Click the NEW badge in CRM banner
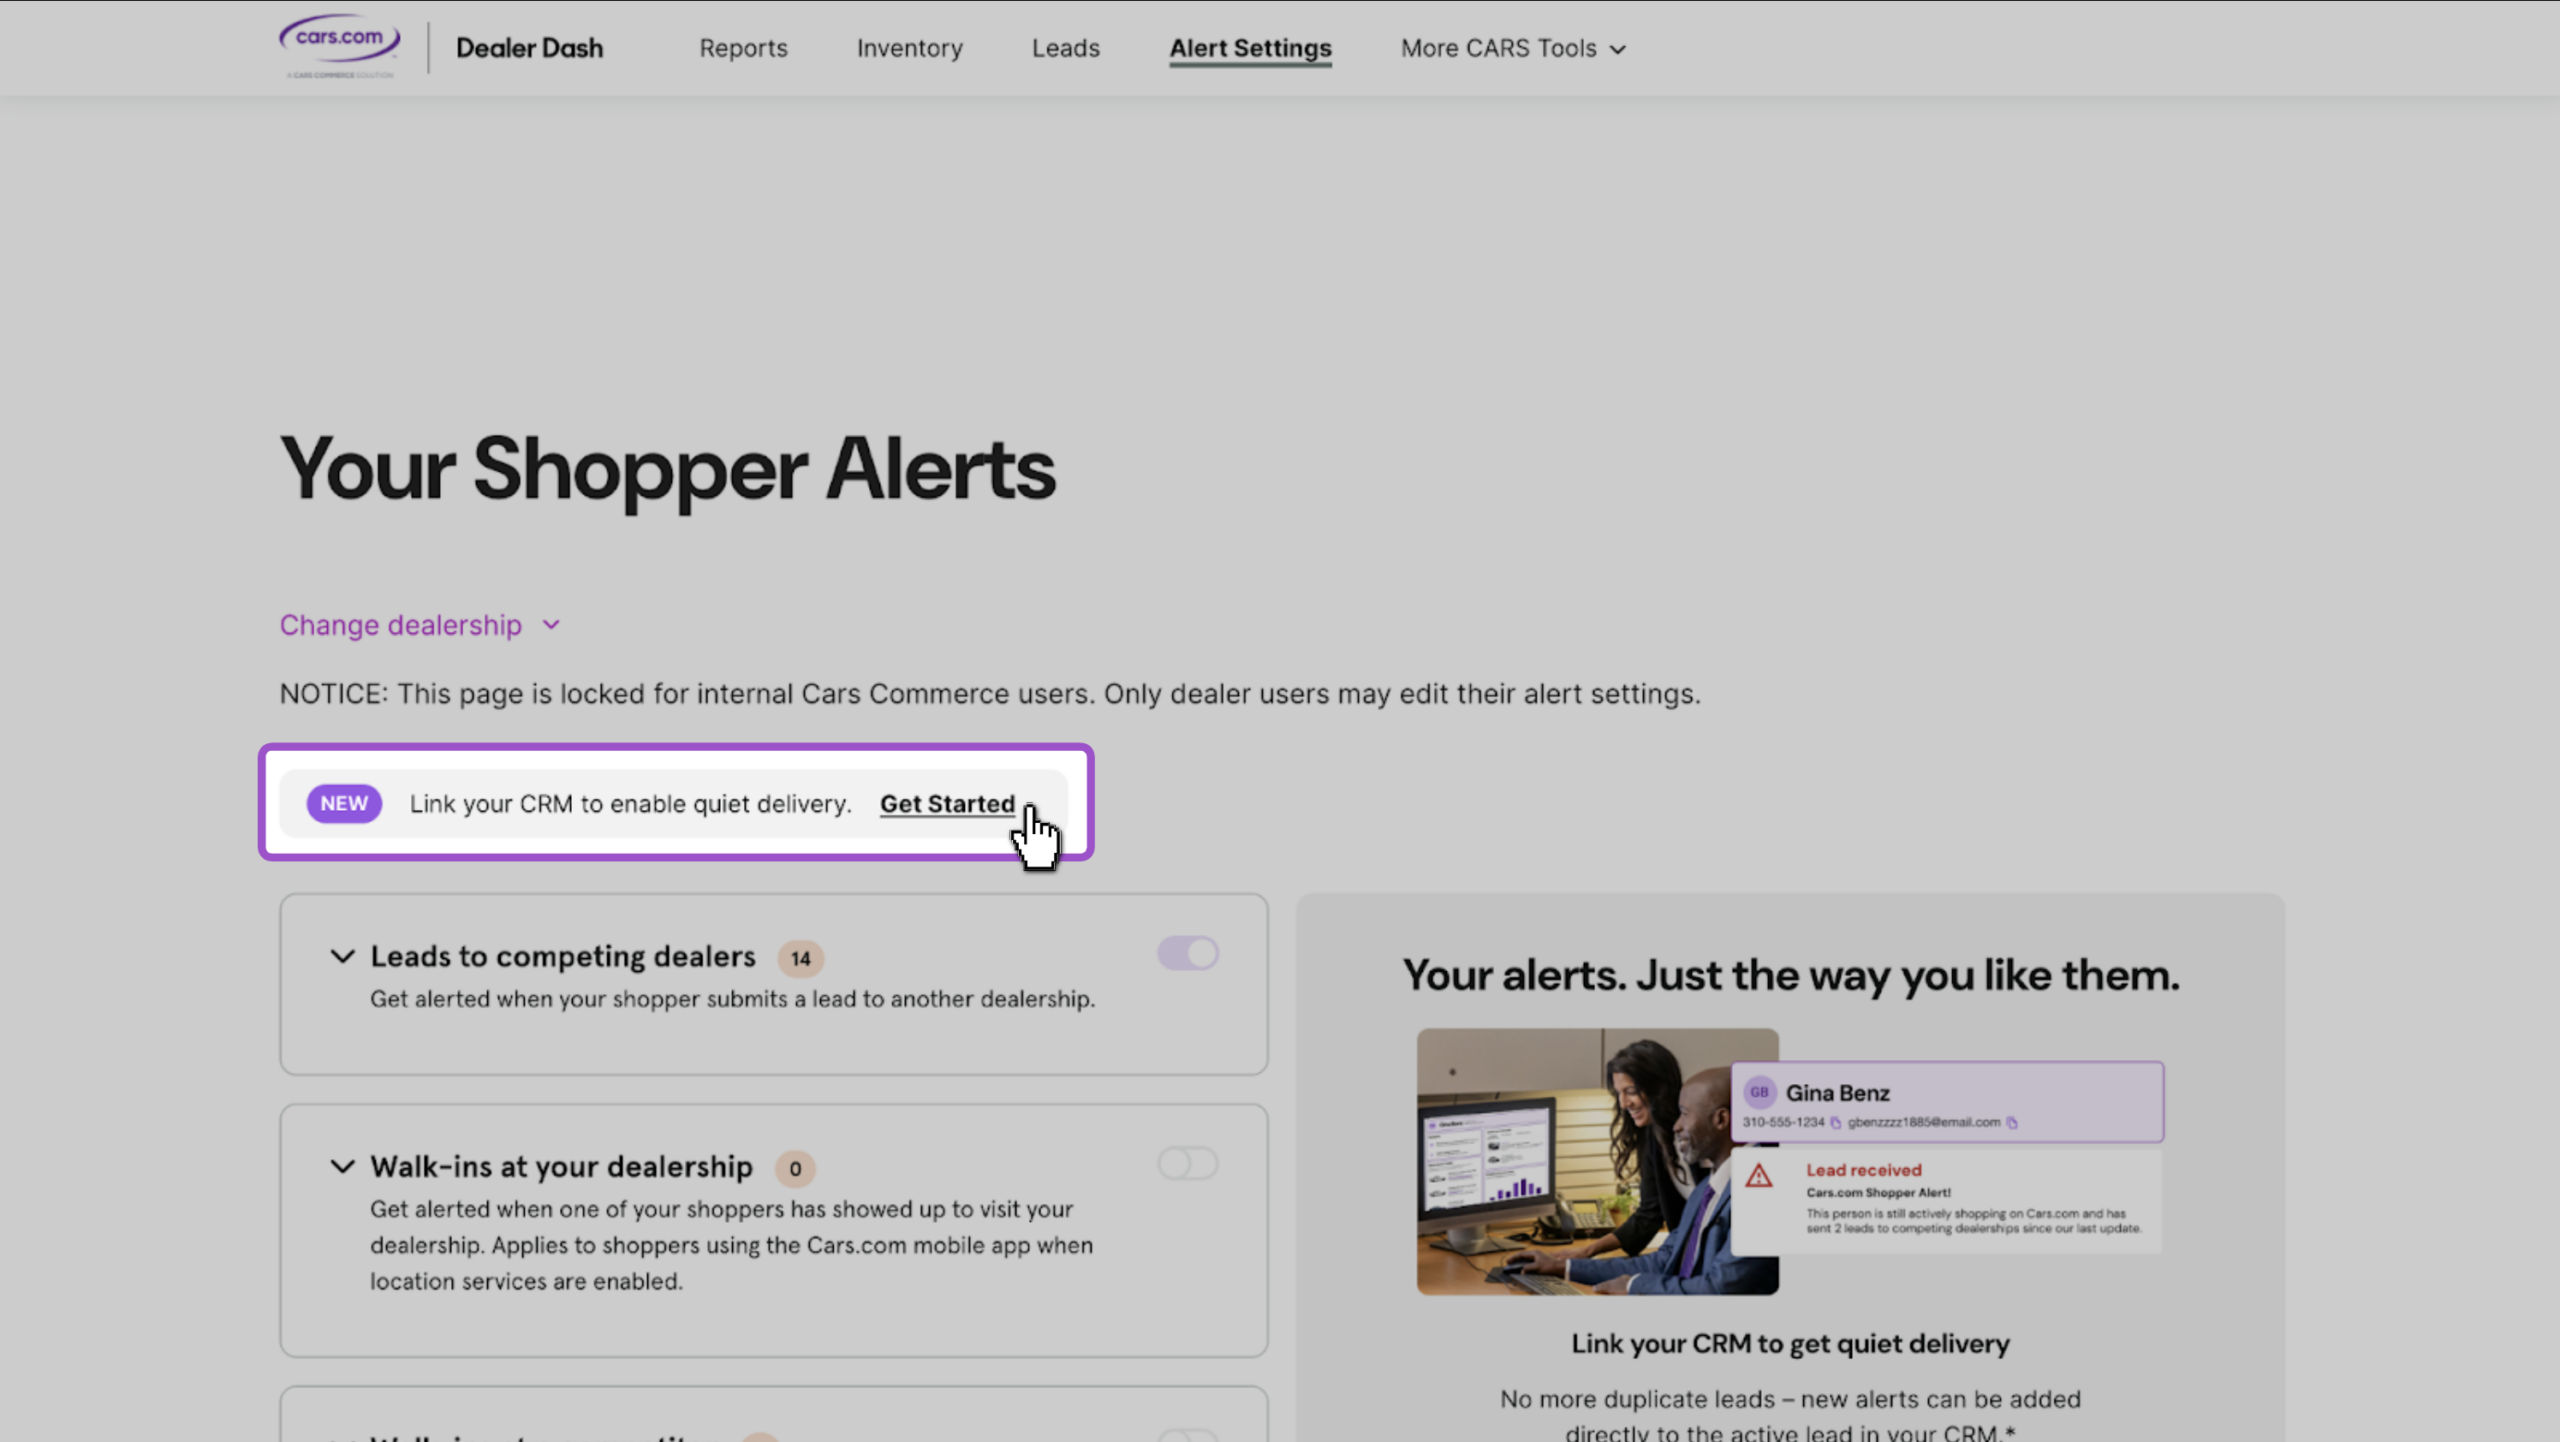The width and height of the screenshot is (2560, 1442). (344, 804)
